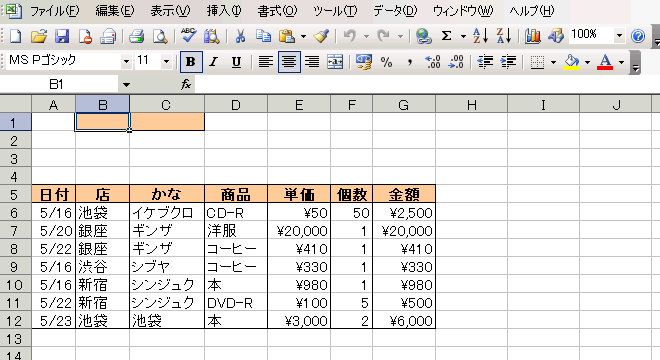Toggle Bold formatting button

(x=190, y=62)
